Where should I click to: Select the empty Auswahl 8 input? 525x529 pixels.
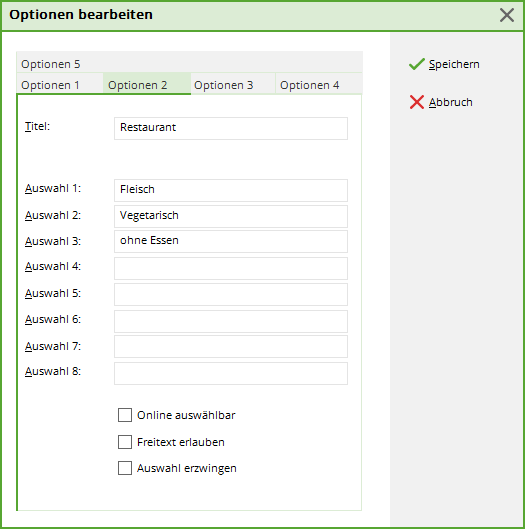coord(231,373)
